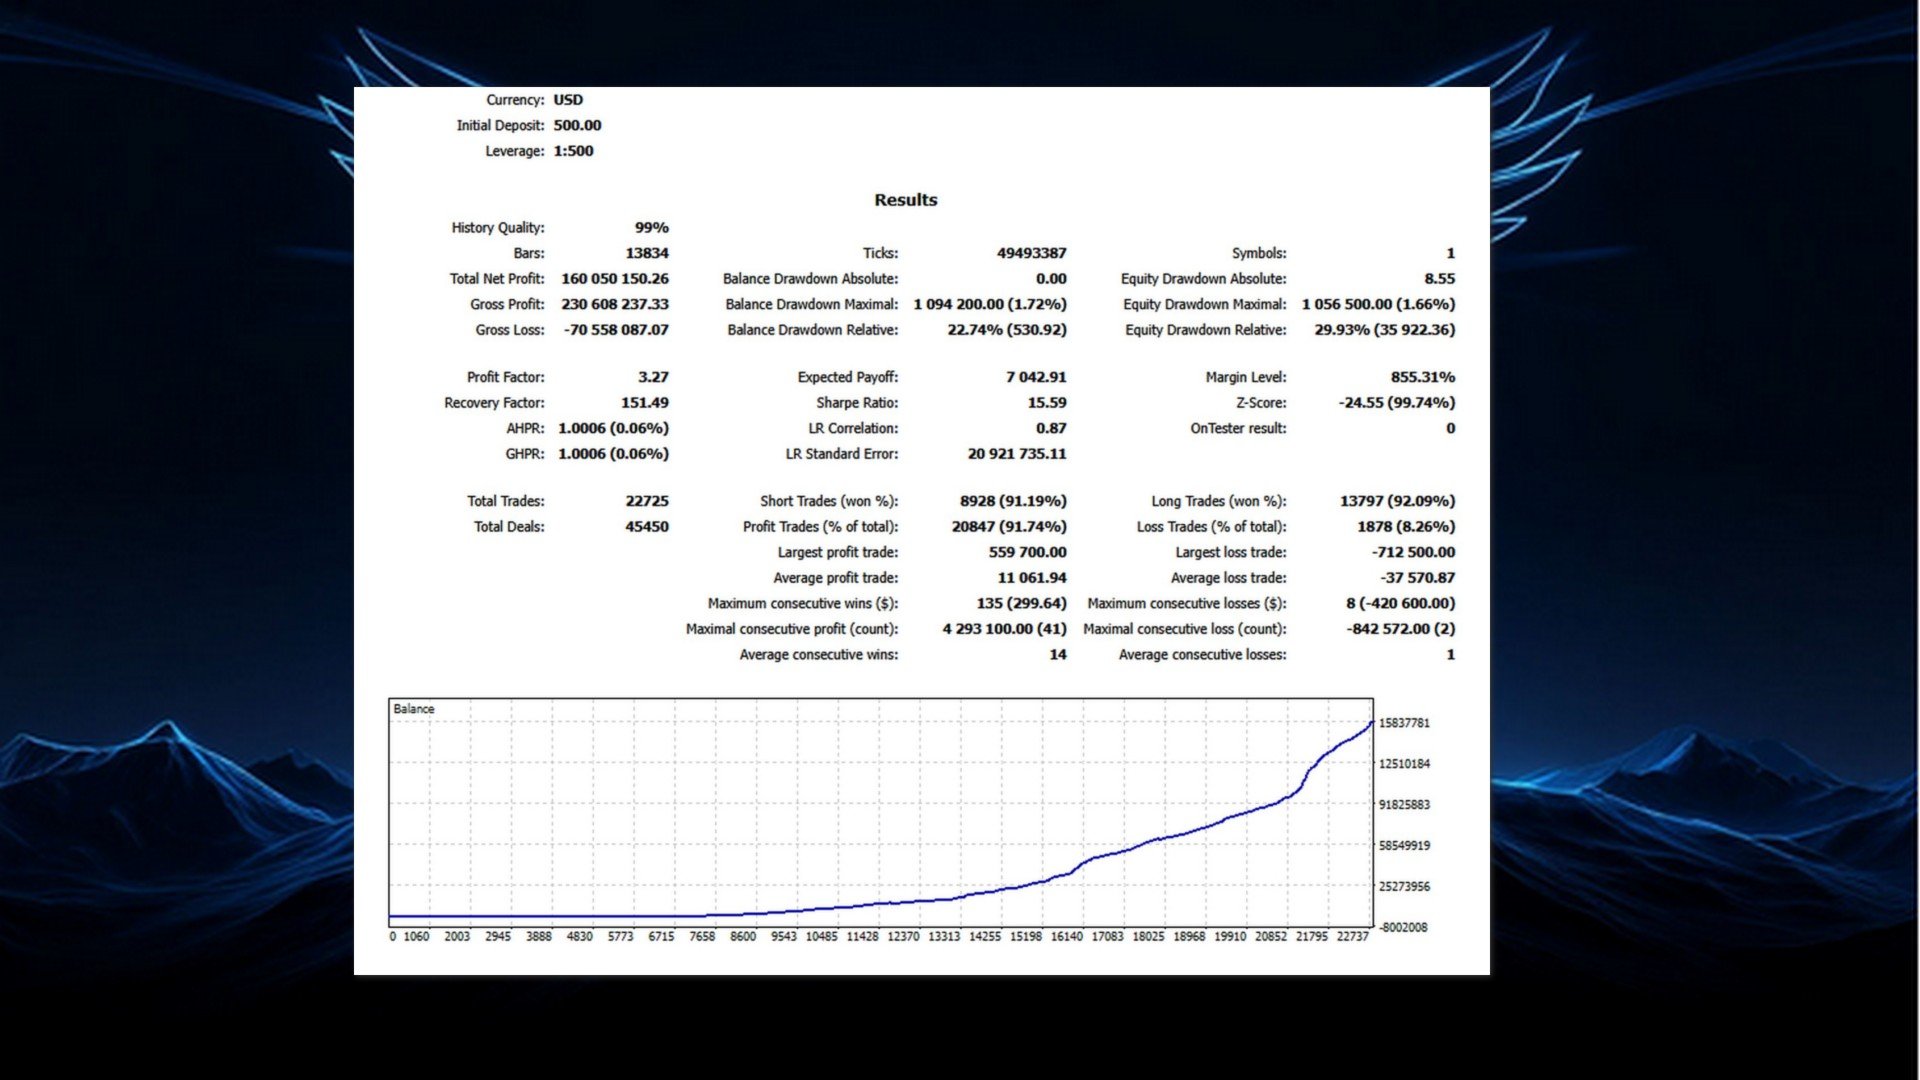Click the Recovery Factor value 151.49
This screenshot has width=1920, height=1080.
(x=644, y=403)
